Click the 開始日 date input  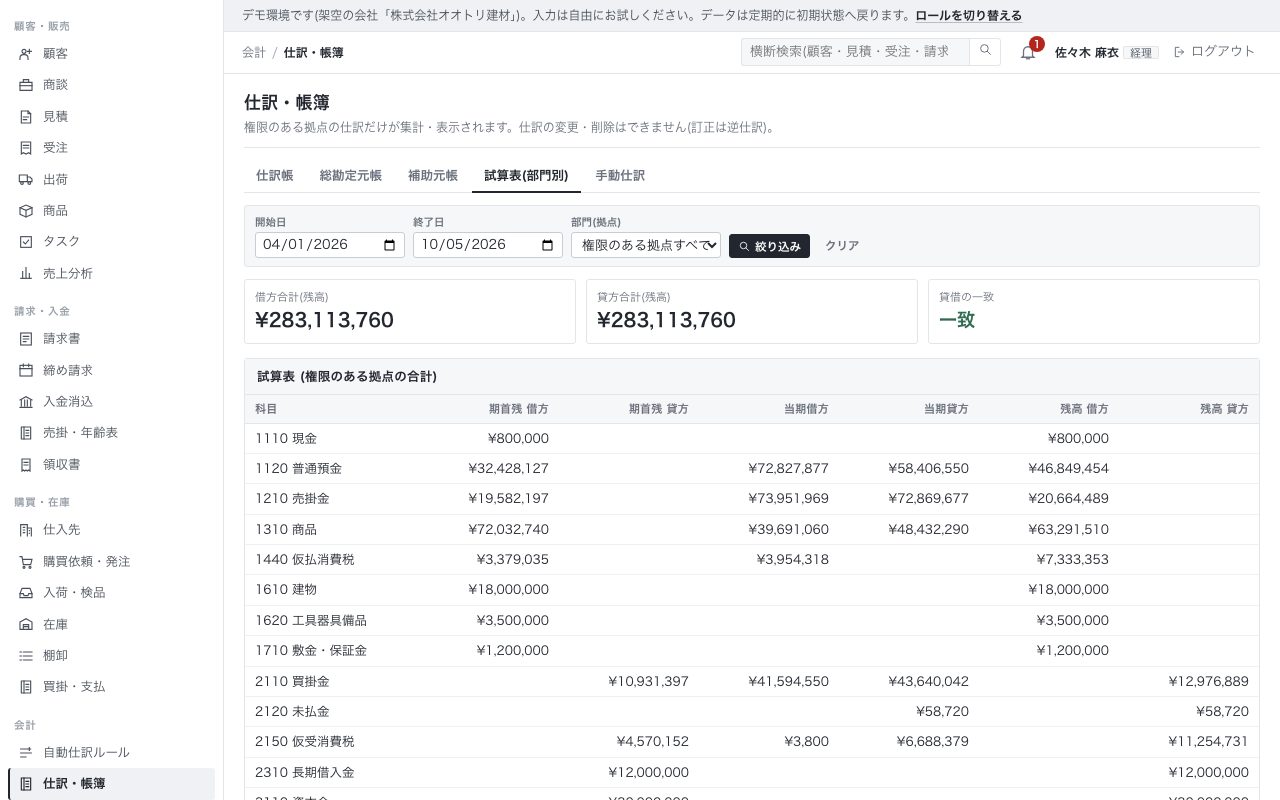(330, 245)
